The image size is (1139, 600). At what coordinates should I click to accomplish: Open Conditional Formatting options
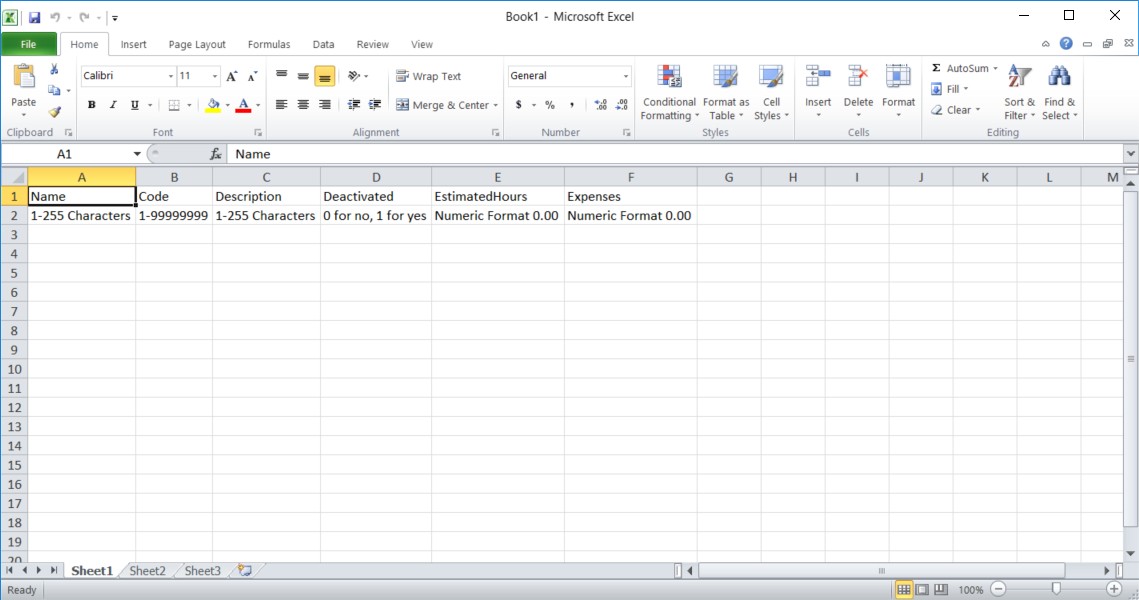tap(669, 92)
